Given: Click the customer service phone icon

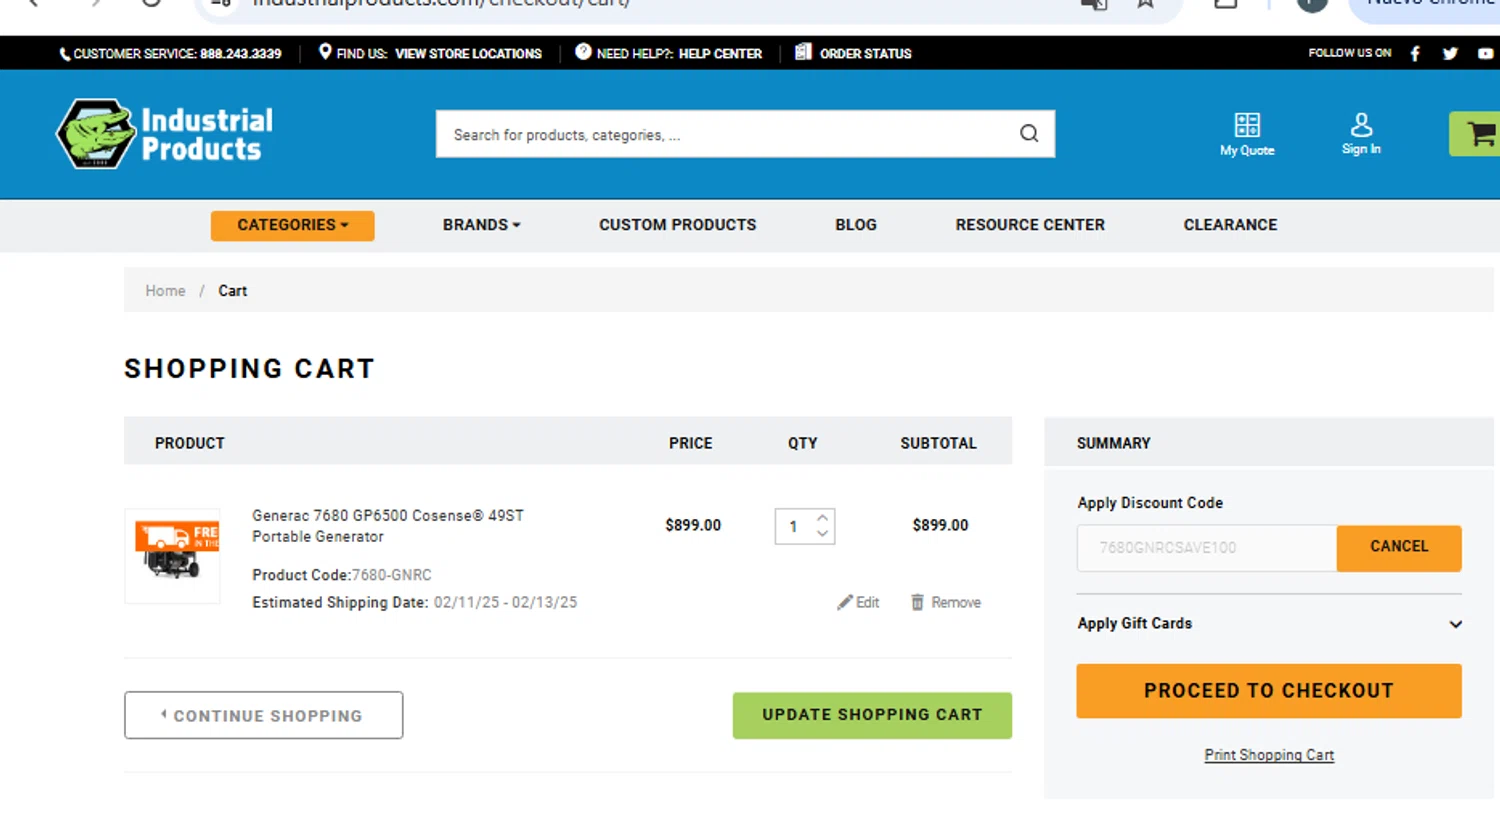Looking at the screenshot, I should (65, 54).
